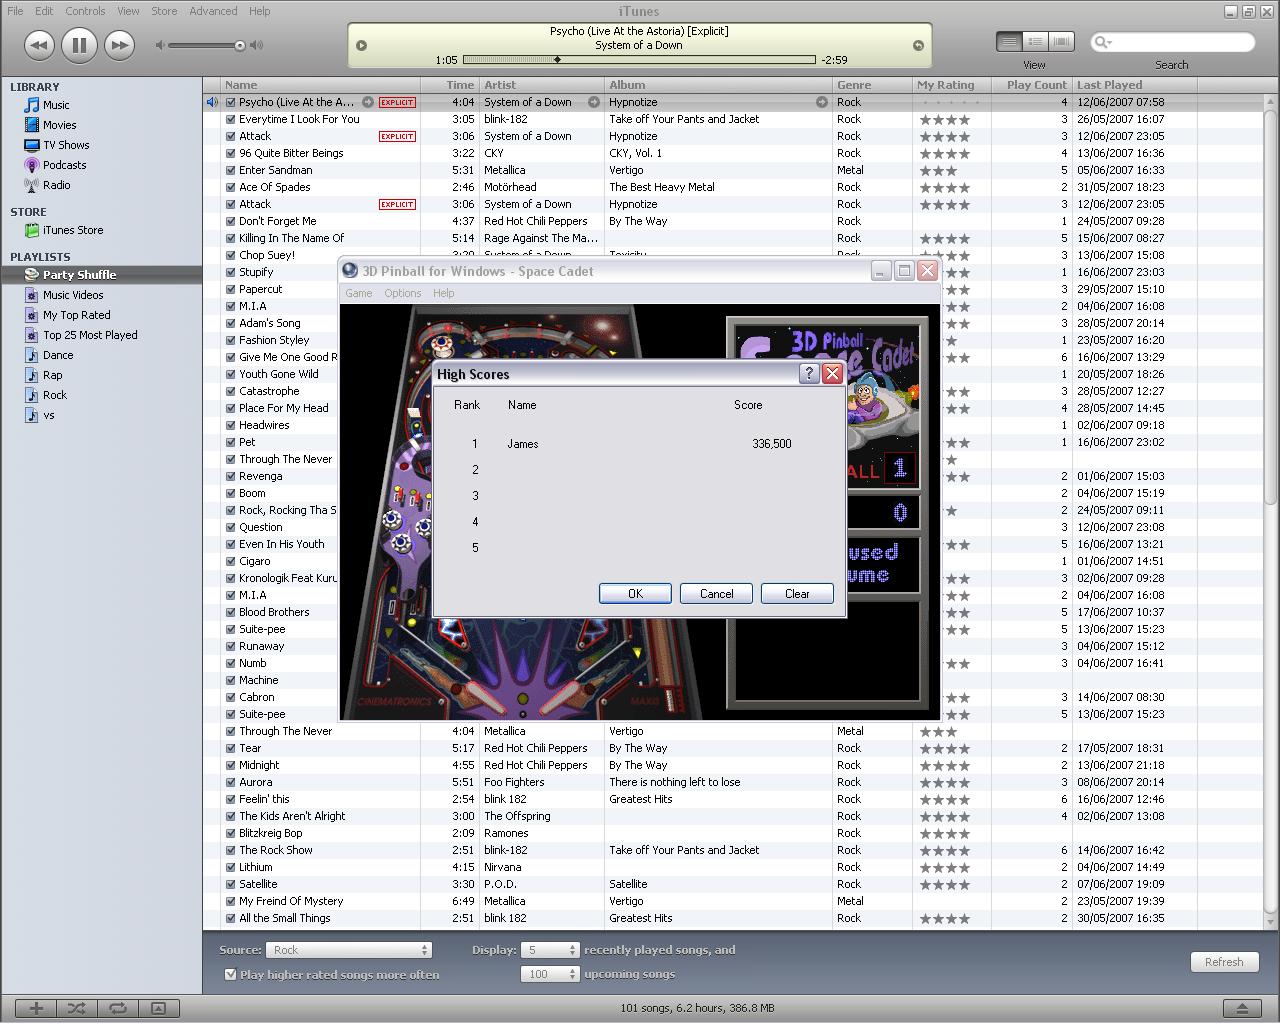Open TV Shows in sidebar
The image size is (1280, 1024).
(x=66, y=145)
